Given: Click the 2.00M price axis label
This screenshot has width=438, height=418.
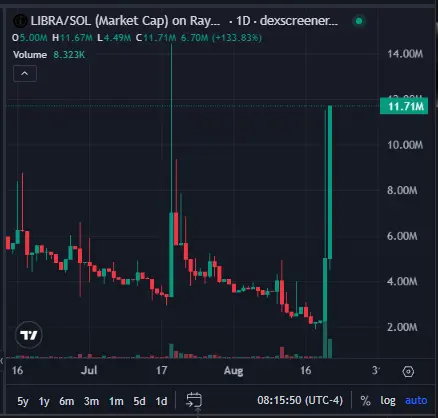Looking at the screenshot, I should coord(402,327).
